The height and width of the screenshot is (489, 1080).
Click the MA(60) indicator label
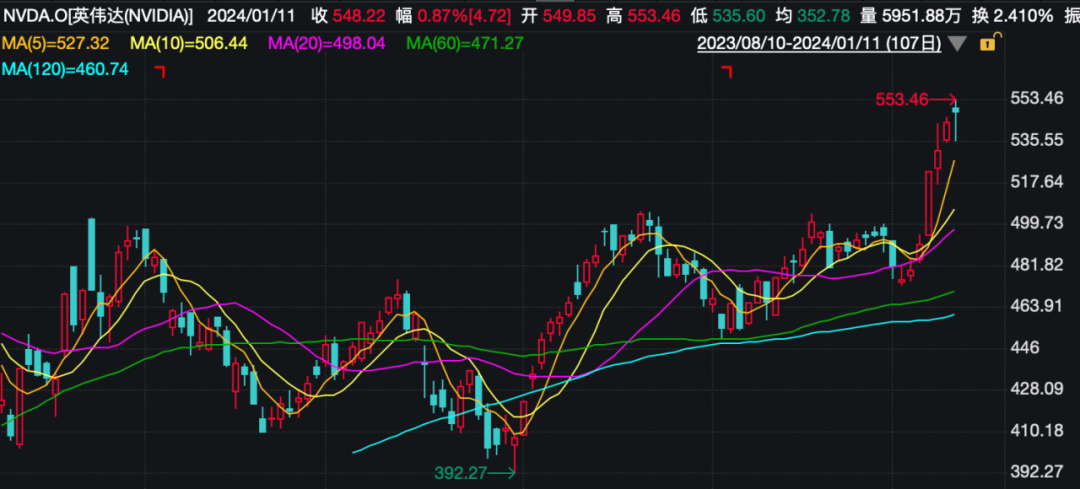[465, 44]
